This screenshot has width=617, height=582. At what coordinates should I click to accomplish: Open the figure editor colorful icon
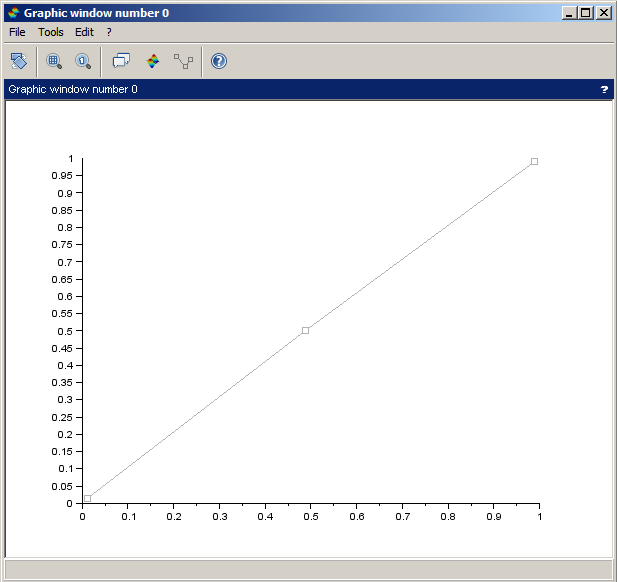click(153, 61)
